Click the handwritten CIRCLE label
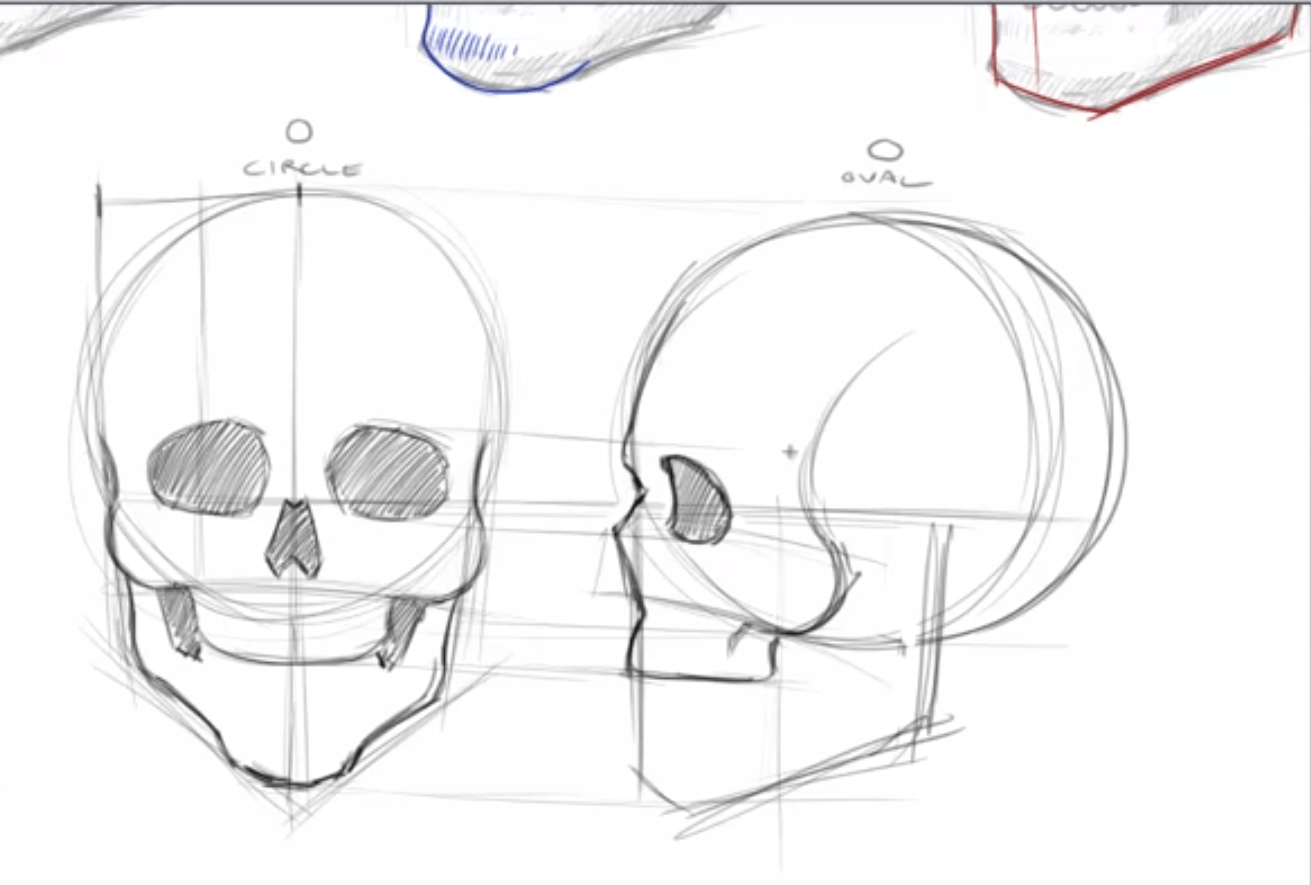 point(302,169)
